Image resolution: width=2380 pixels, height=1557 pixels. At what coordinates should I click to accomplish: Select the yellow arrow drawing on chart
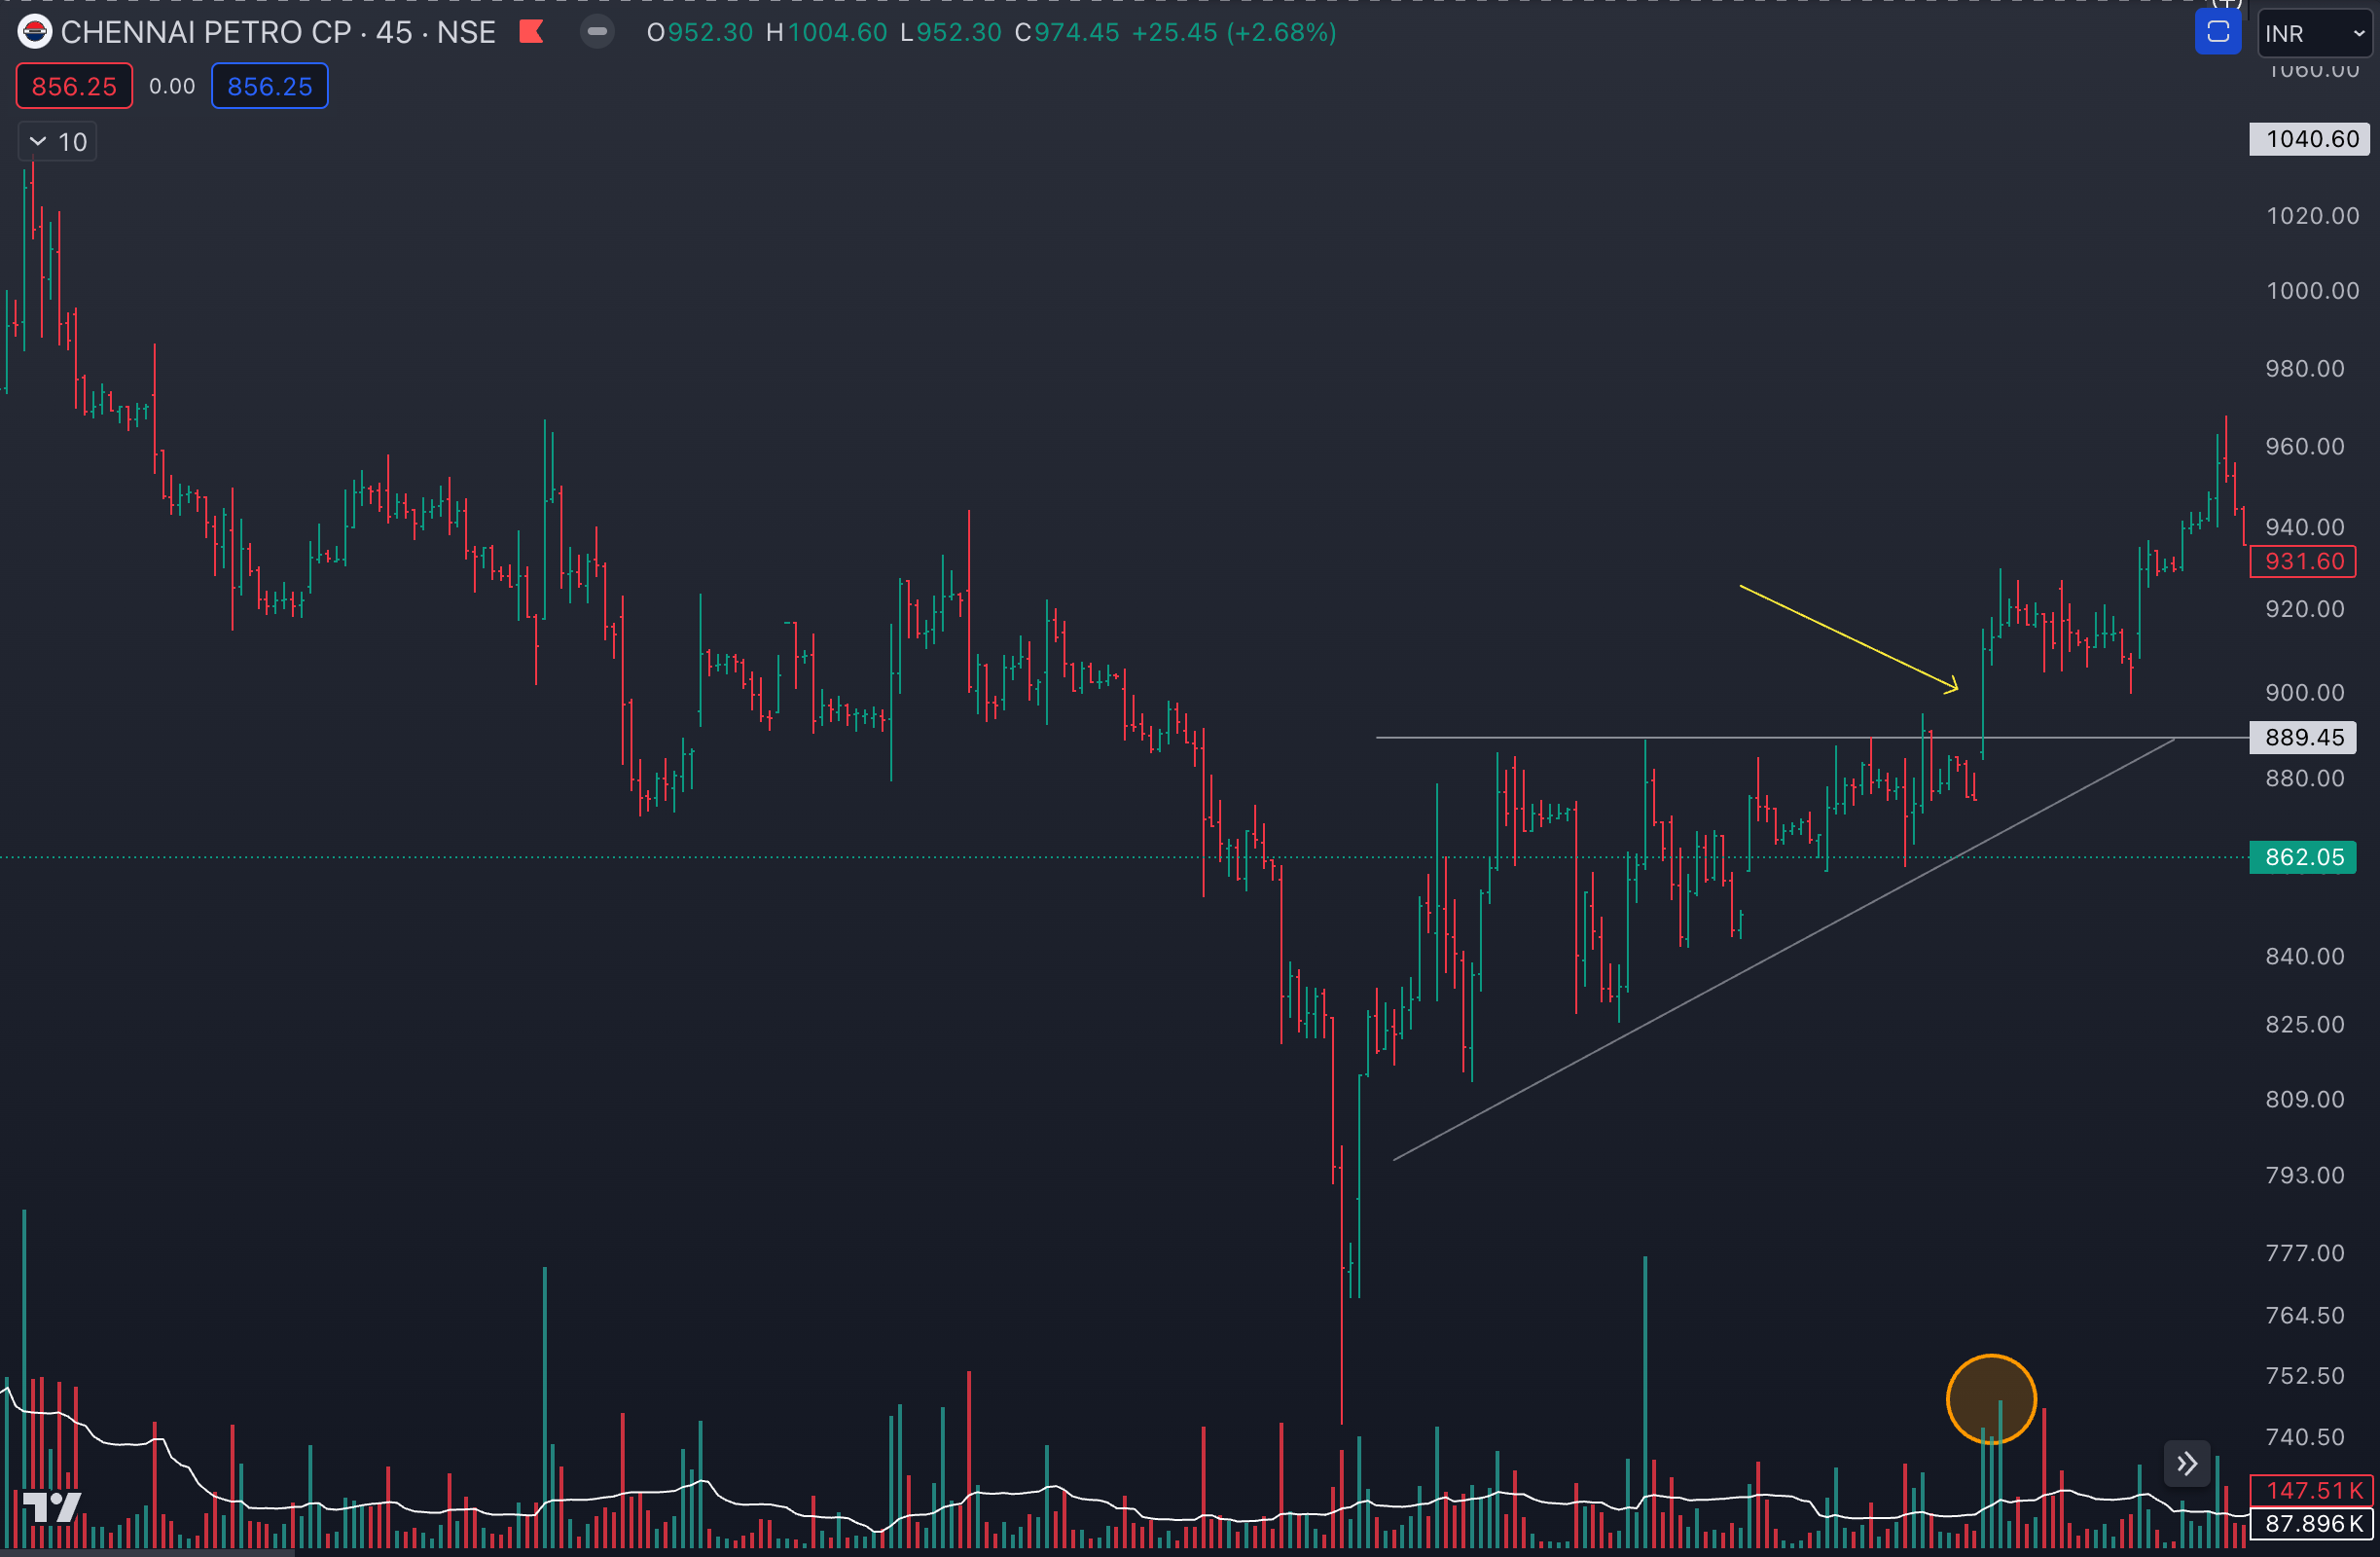pyautogui.click(x=1848, y=638)
